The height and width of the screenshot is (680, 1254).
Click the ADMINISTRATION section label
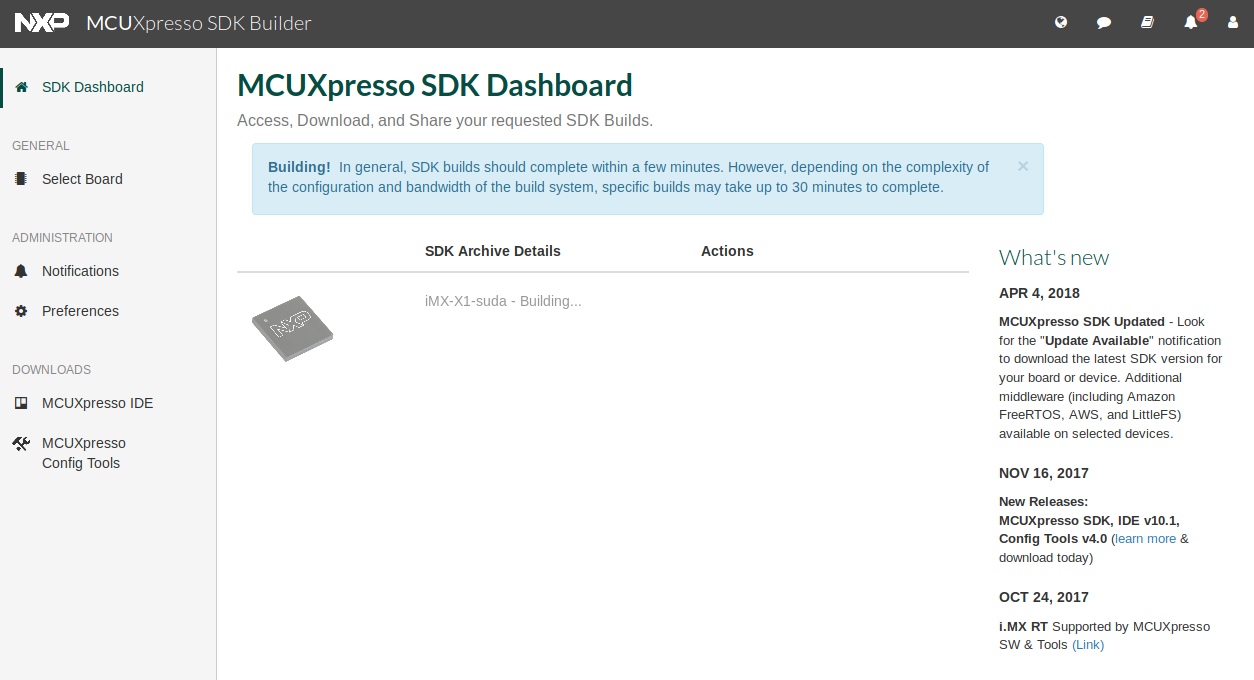coord(62,238)
